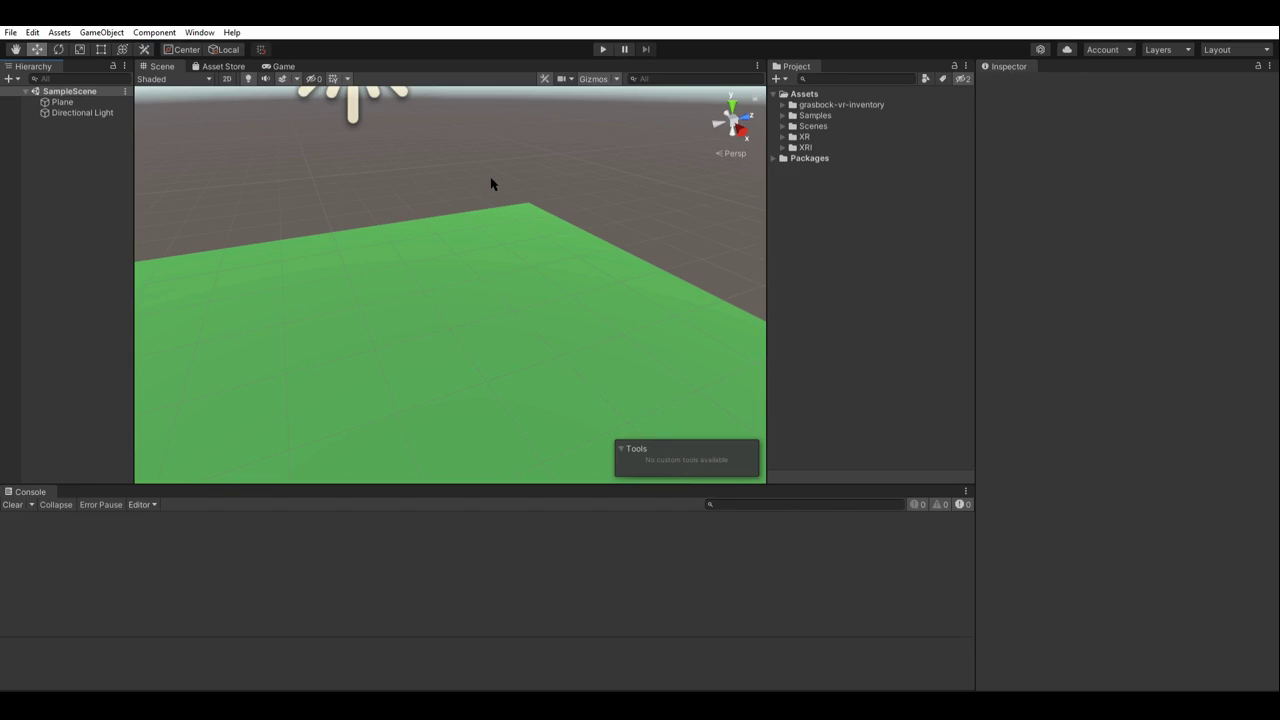Open Console Editor dropdown
The image size is (1280, 720).
coord(142,505)
